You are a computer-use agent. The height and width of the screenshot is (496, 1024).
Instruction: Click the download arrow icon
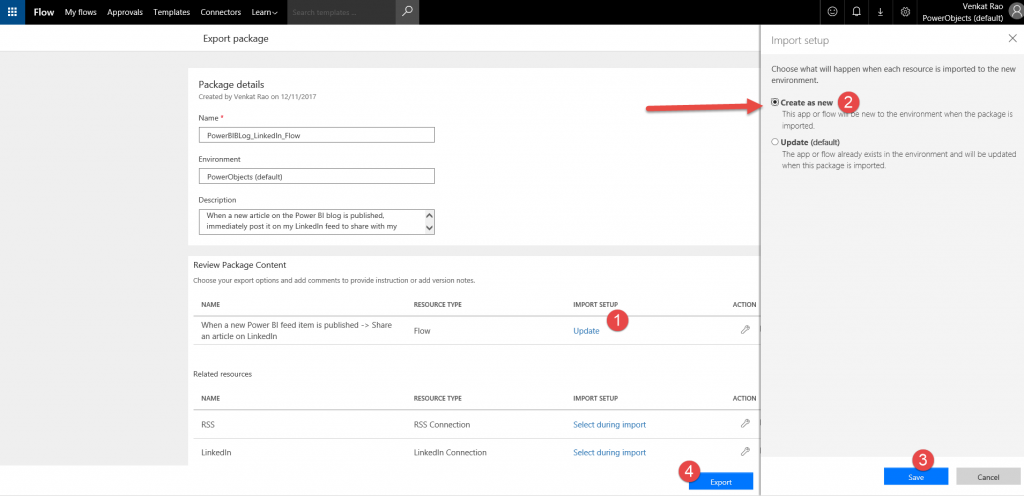click(x=880, y=12)
